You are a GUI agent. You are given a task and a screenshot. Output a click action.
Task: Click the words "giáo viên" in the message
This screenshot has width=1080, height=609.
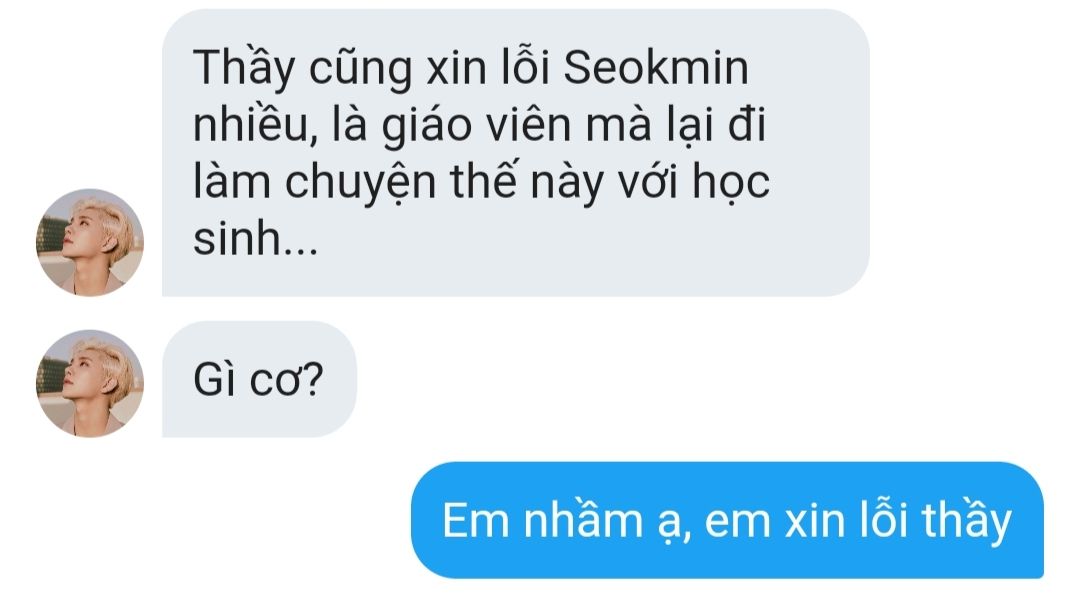[477, 127]
